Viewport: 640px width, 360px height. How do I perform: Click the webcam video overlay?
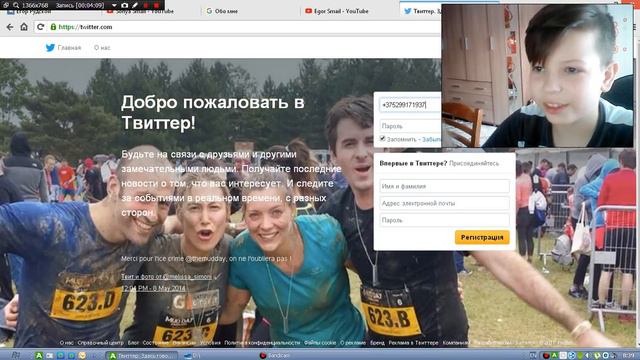(x=537, y=76)
